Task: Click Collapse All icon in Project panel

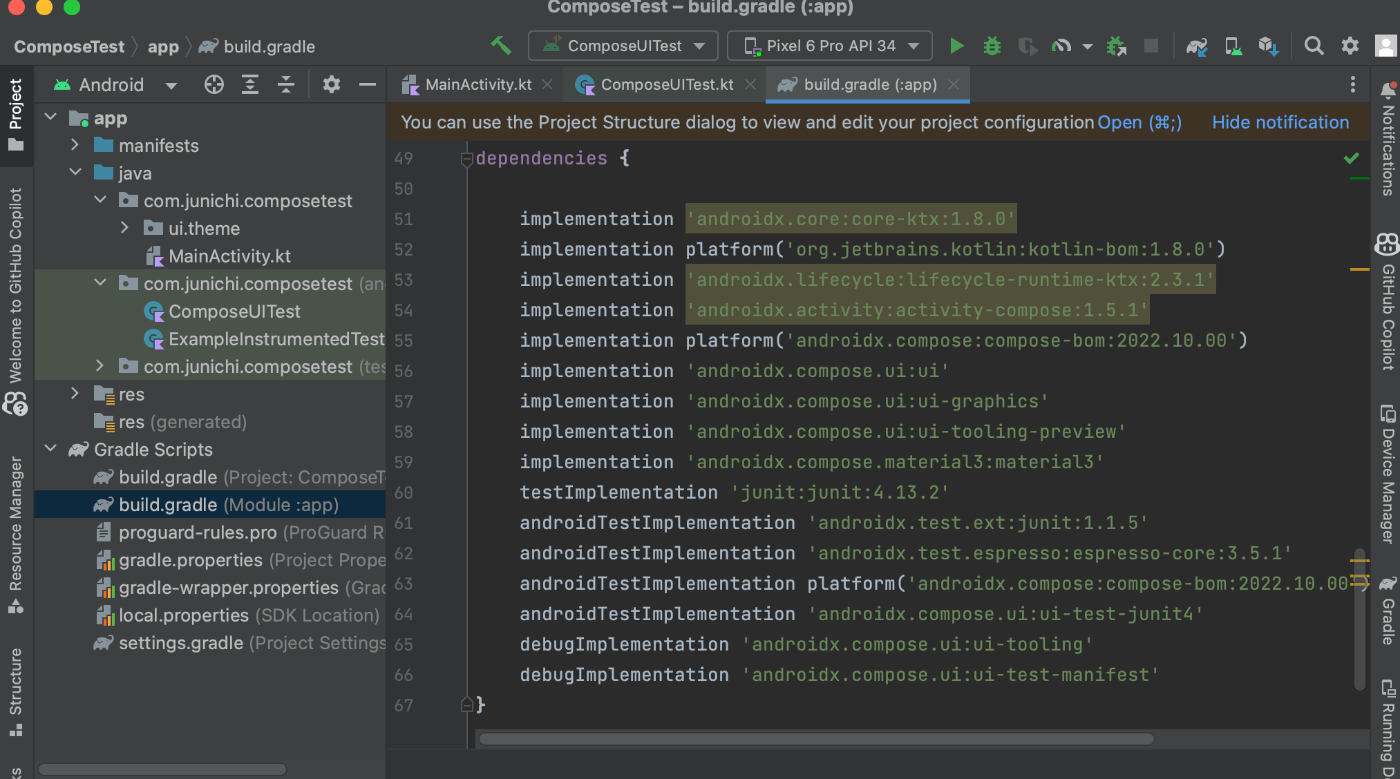Action: click(286, 85)
